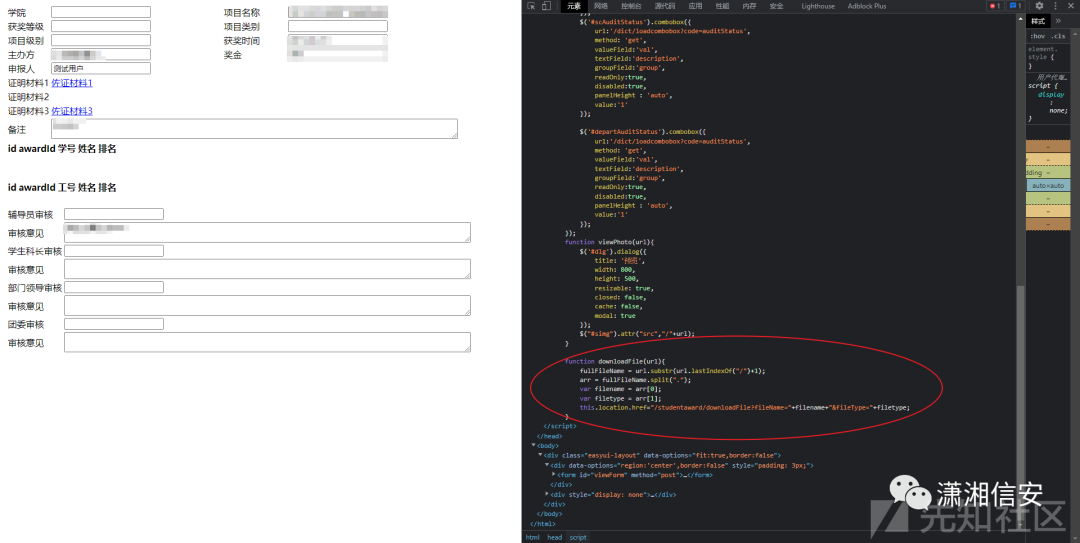Screen dimensions: 1080x543
Task: Open the 控制台 tab
Action: [x=631, y=6]
